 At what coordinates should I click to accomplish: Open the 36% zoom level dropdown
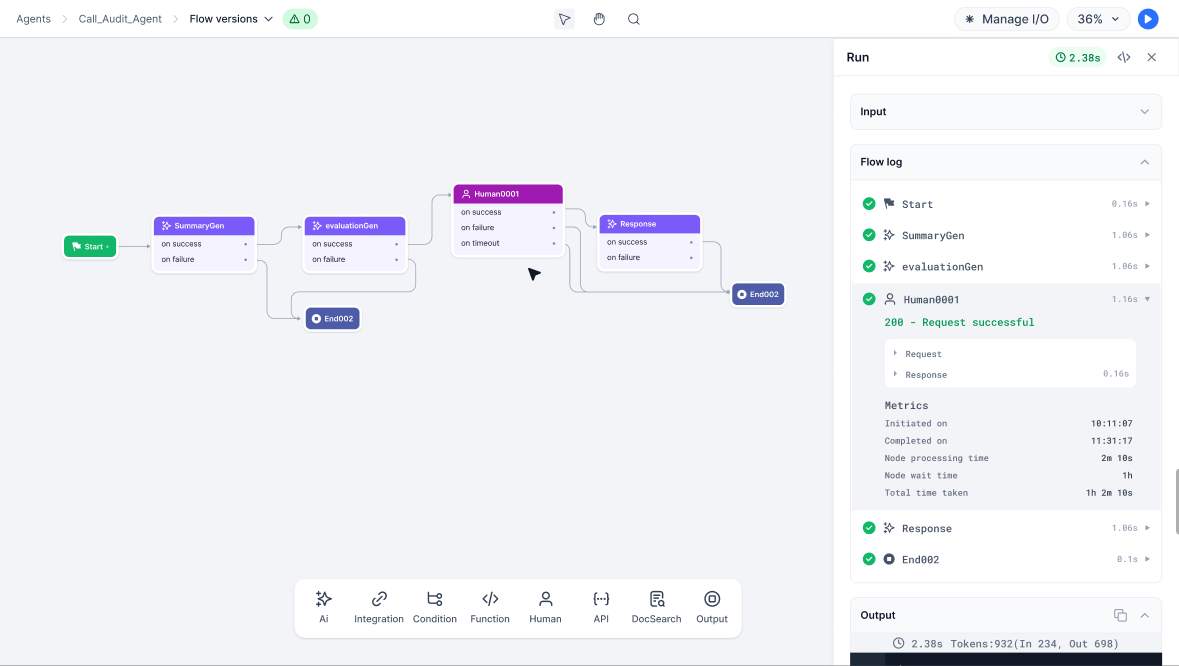[x=1099, y=19]
